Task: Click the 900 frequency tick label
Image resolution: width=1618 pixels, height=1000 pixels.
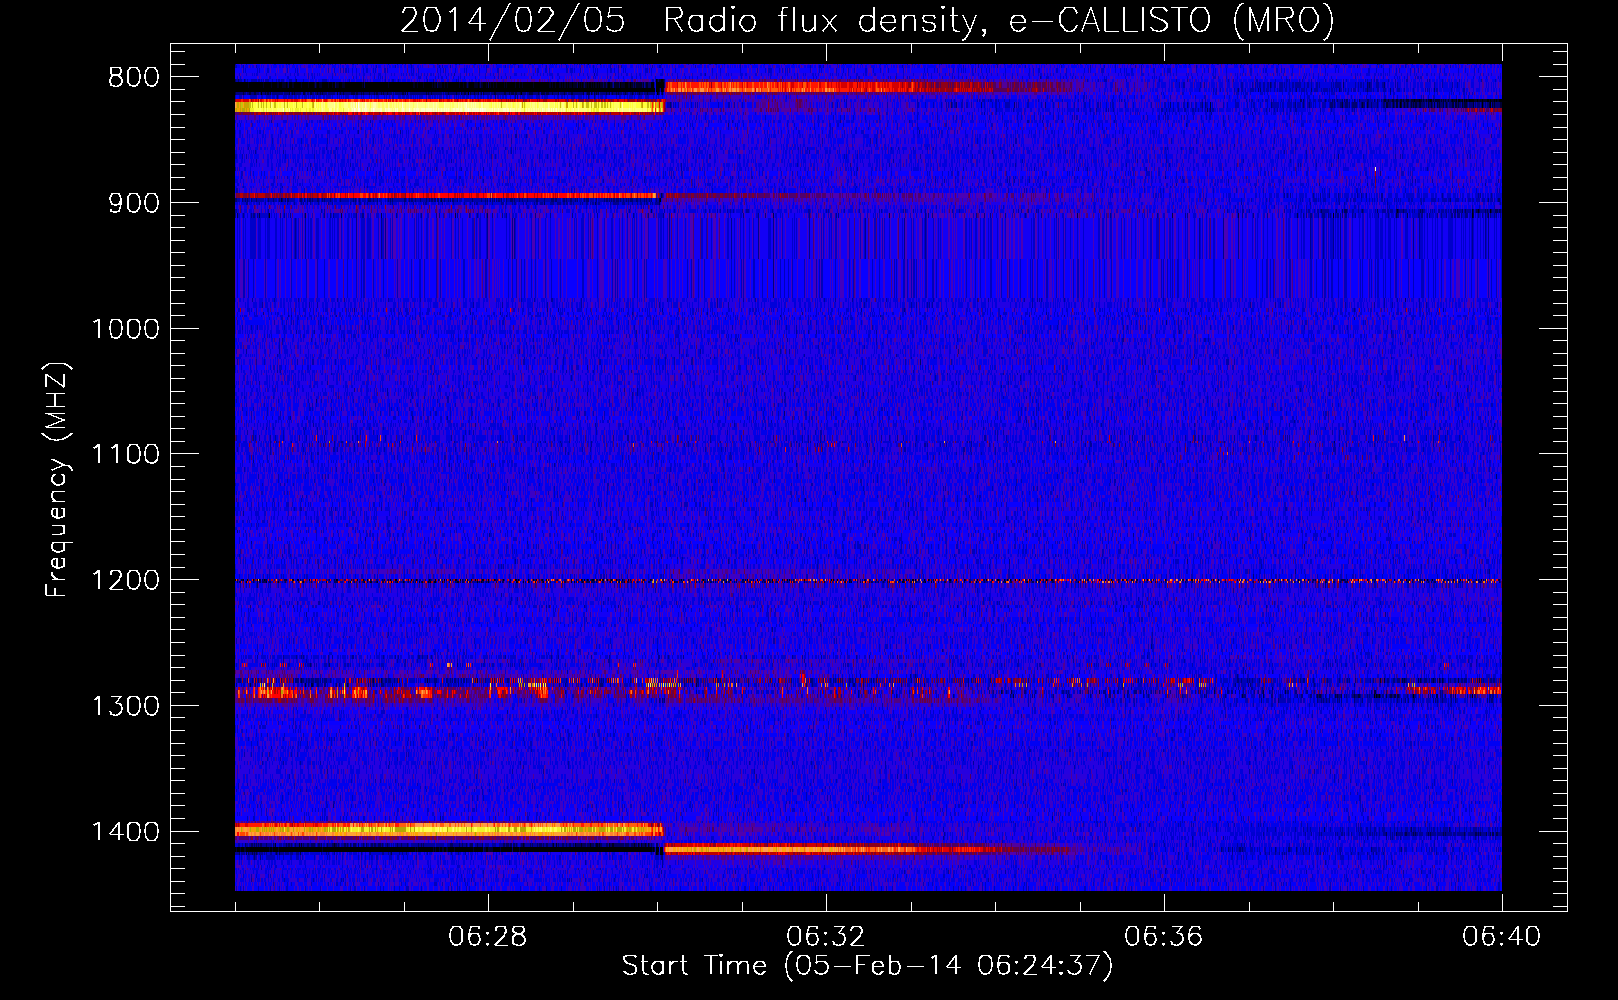Action: click(x=134, y=203)
